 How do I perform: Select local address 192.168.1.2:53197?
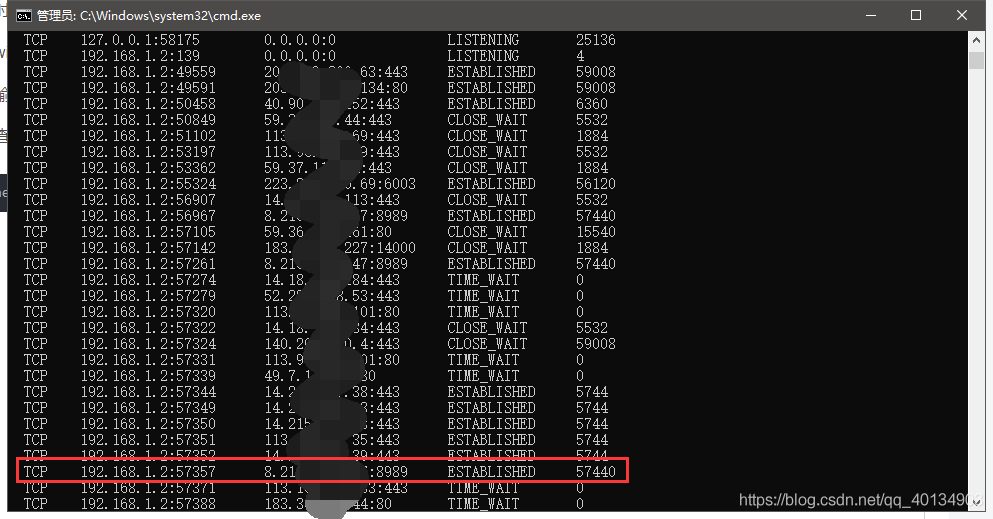pyautogui.click(x=148, y=152)
